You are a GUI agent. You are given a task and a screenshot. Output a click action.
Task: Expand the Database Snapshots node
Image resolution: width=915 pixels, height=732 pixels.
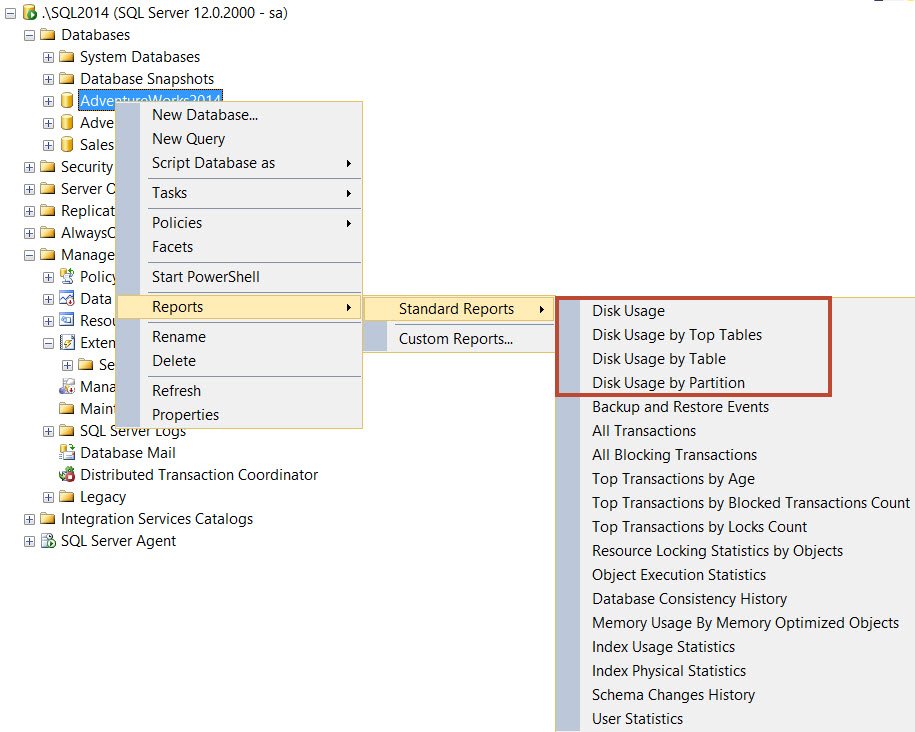tap(48, 79)
